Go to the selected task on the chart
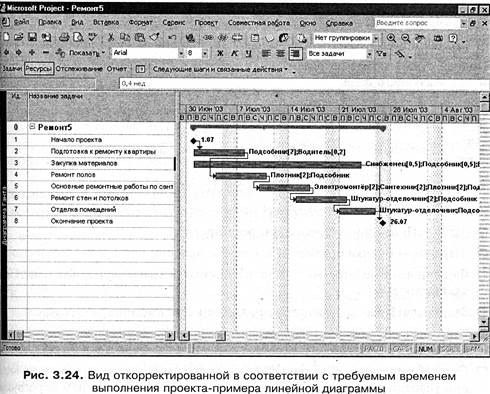The image size is (490, 394). (420, 38)
